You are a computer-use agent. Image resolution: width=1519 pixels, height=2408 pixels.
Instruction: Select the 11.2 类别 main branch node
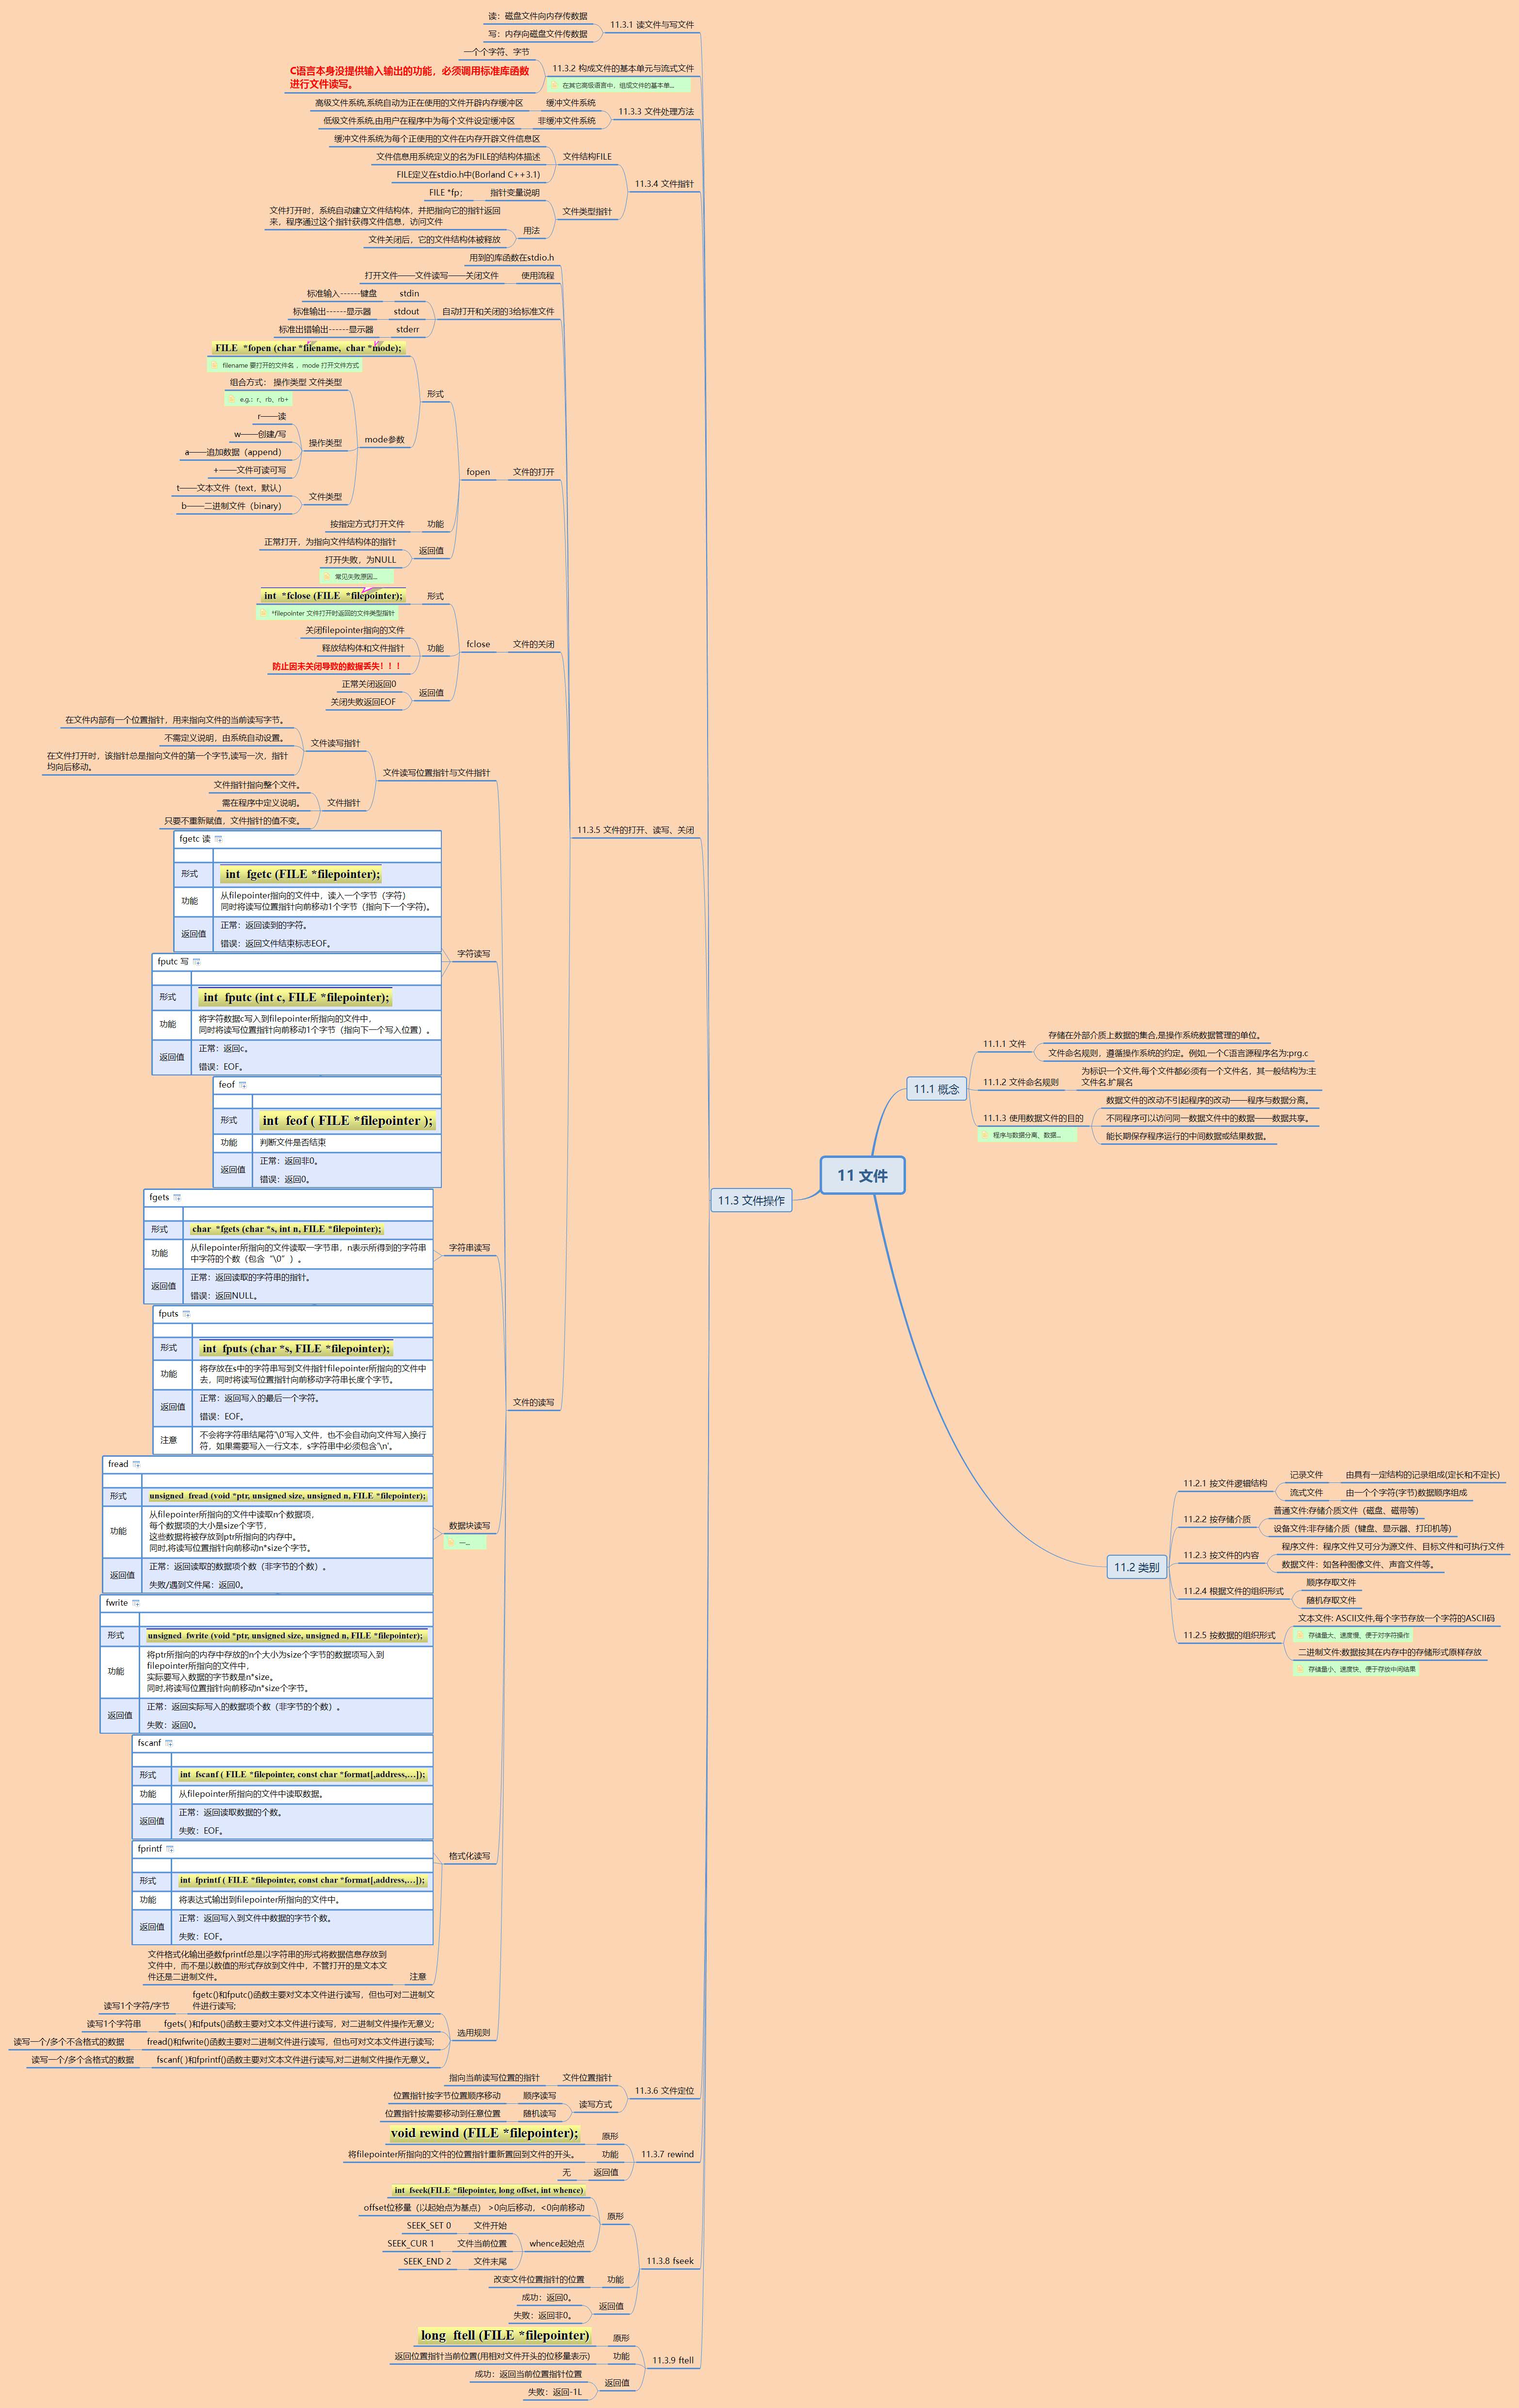pyautogui.click(x=1136, y=1567)
